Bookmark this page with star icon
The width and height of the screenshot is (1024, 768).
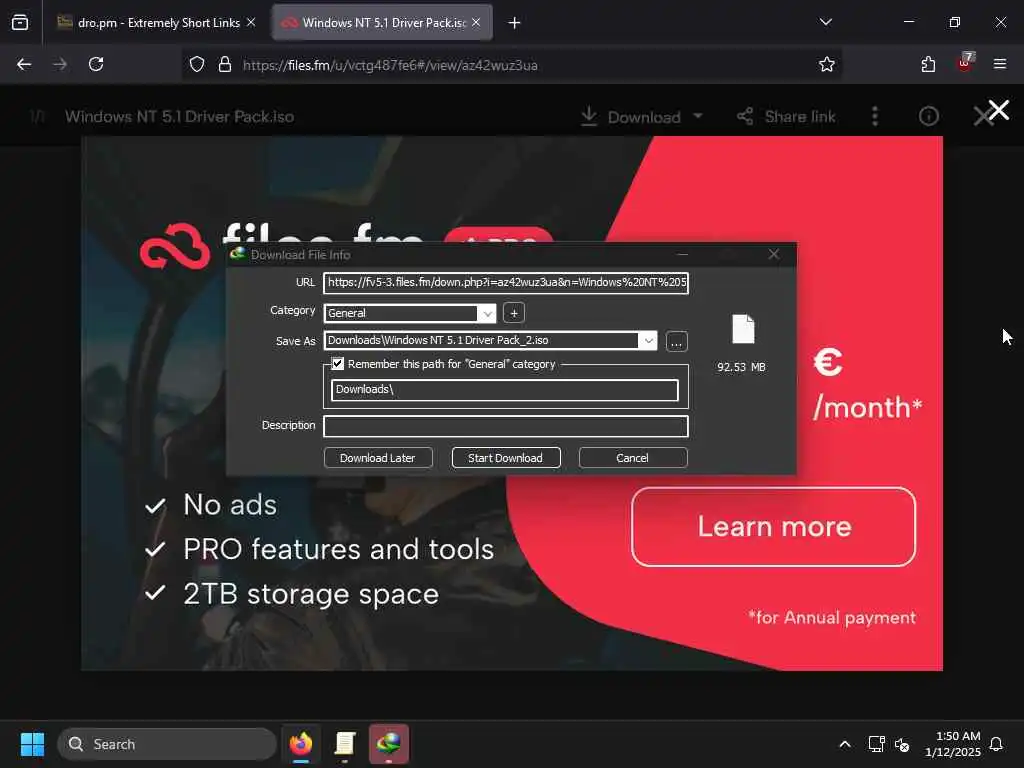point(827,65)
